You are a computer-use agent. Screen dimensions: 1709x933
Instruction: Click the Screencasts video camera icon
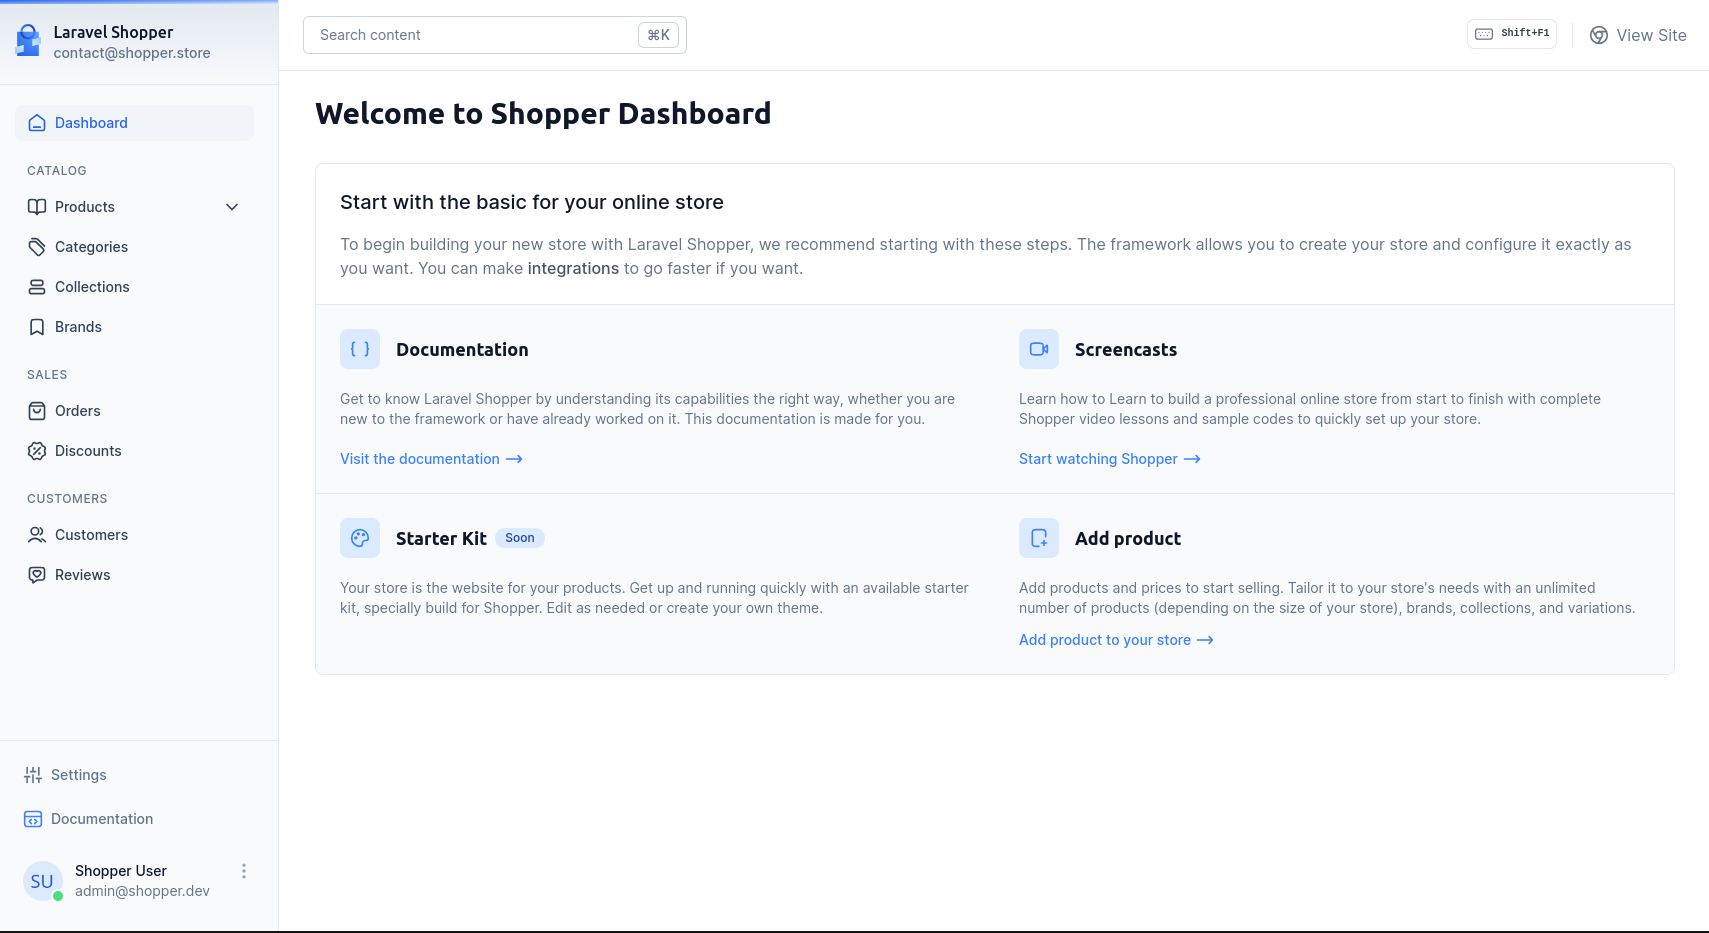1039,349
